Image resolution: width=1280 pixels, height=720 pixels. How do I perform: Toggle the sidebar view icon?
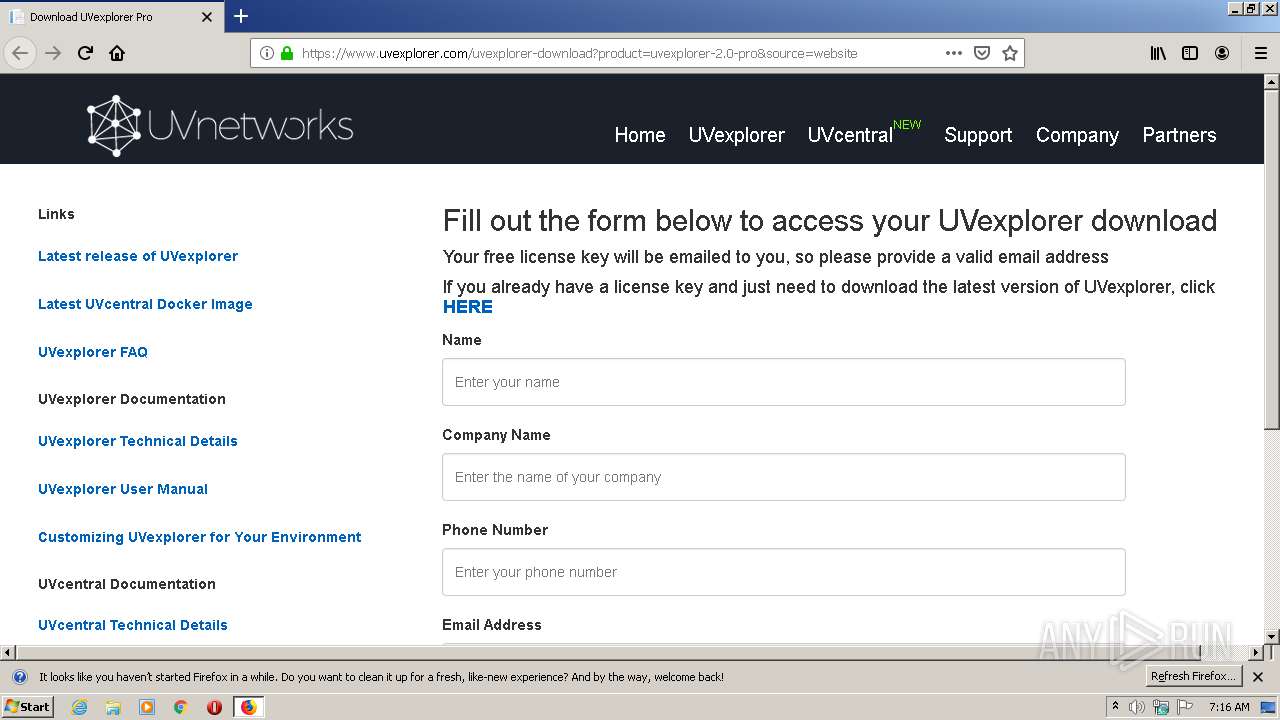[x=1190, y=53]
